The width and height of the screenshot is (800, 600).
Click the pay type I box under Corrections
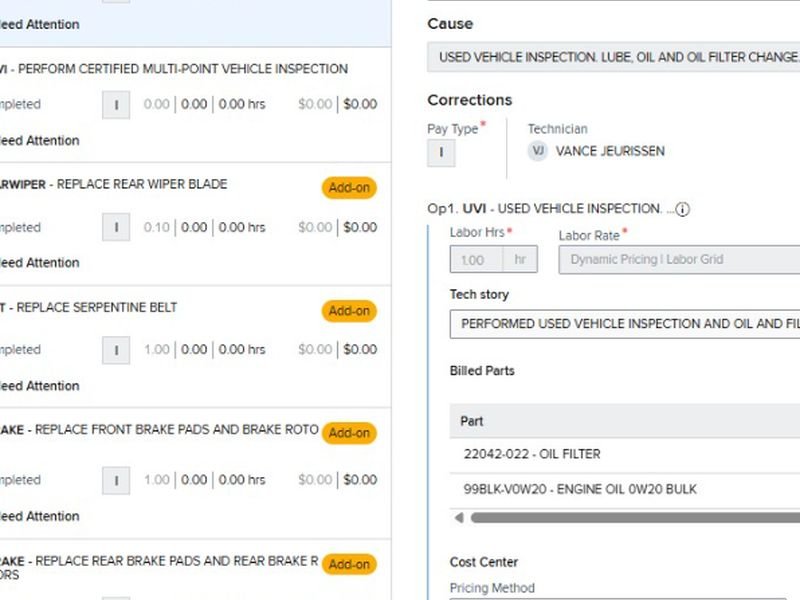point(441,153)
